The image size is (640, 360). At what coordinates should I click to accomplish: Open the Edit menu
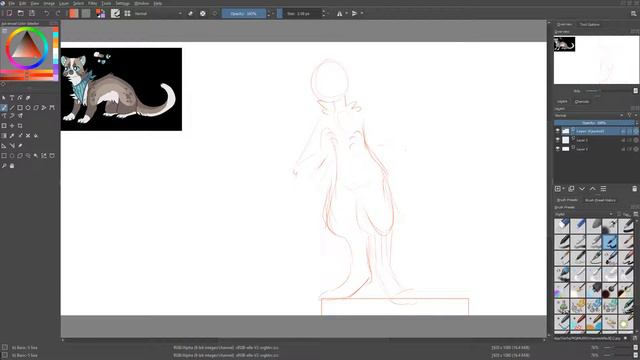point(22,3)
